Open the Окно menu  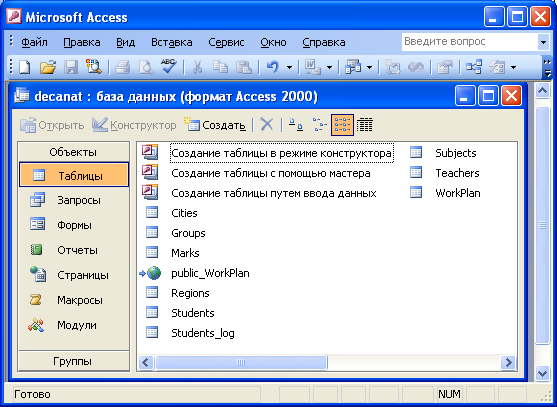273,42
